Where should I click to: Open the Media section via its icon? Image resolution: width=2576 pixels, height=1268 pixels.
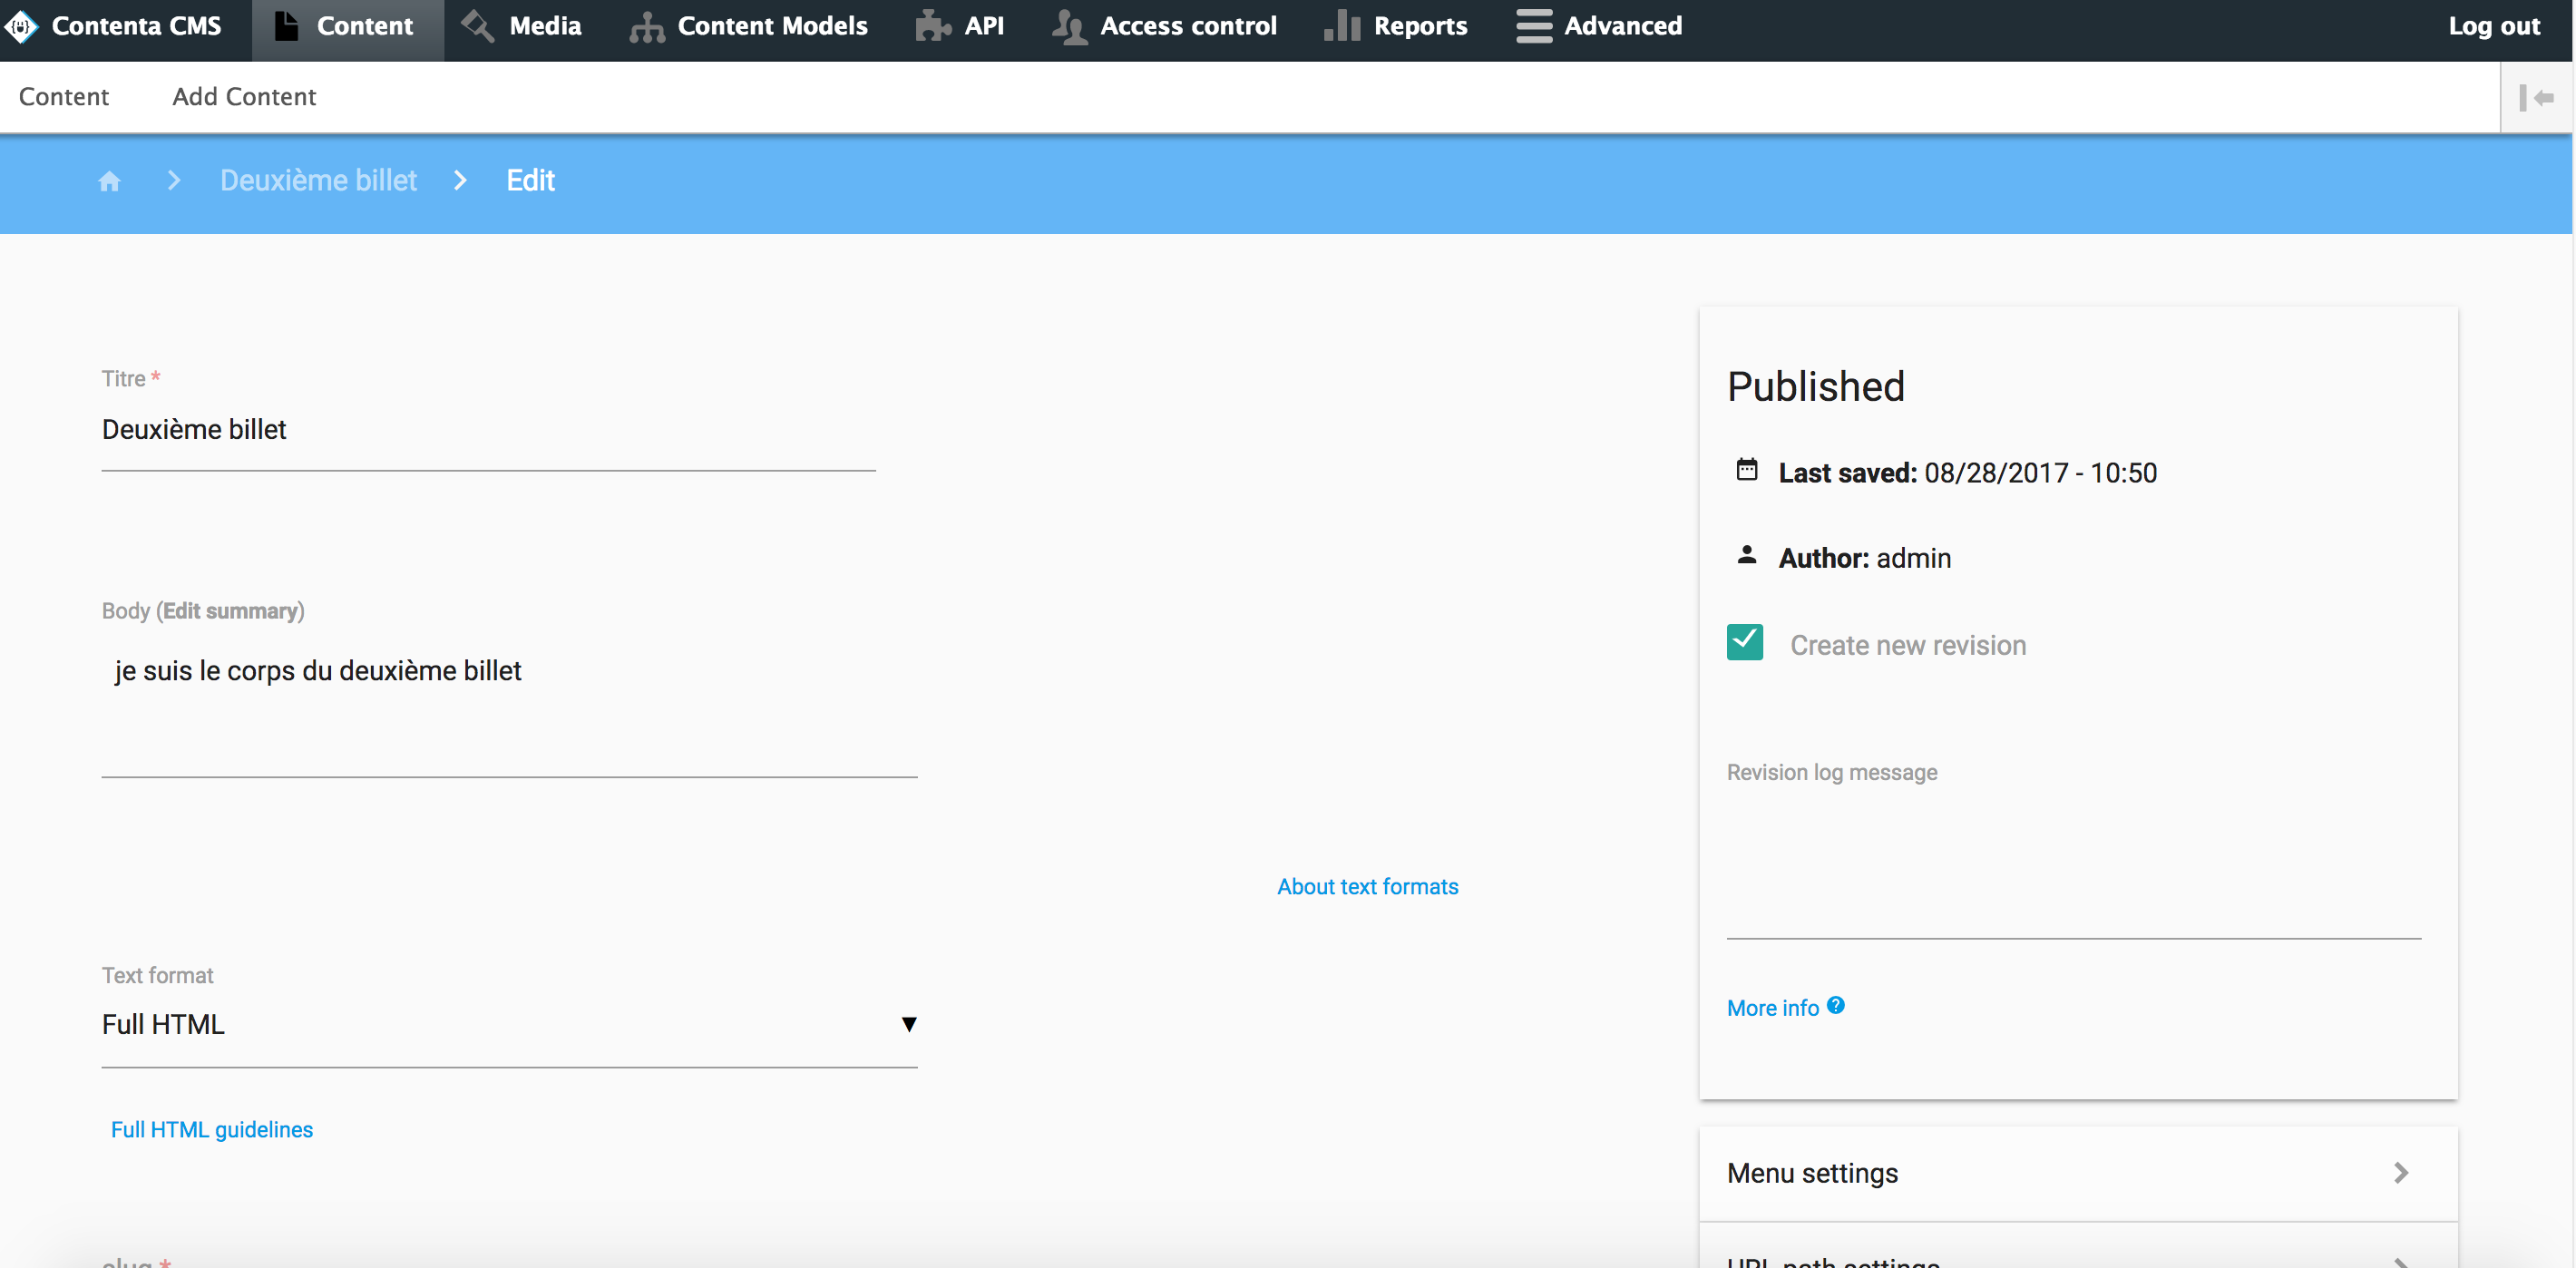(x=477, y=26)
